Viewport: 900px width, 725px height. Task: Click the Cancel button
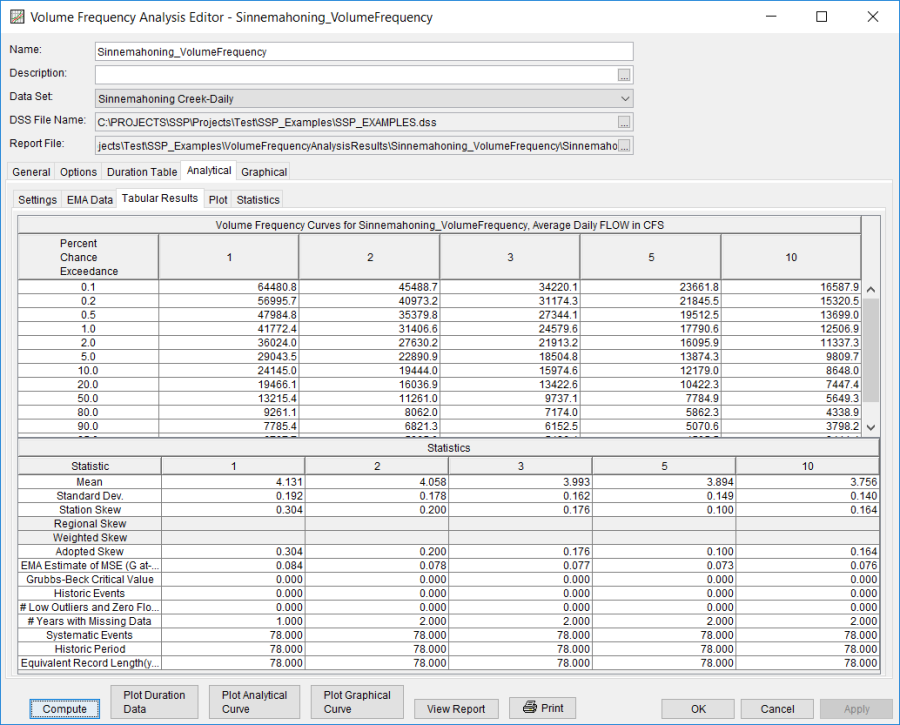coord(777,709)
